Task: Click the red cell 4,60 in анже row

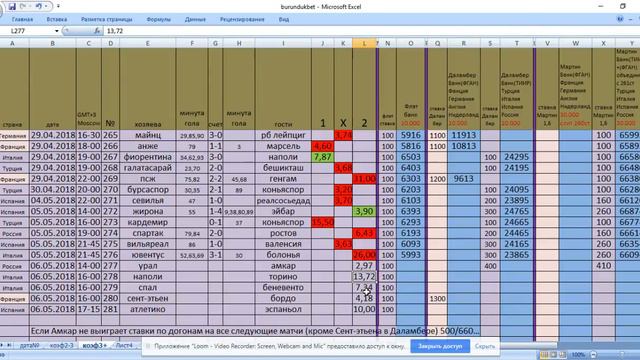Action: click(322, 146)
